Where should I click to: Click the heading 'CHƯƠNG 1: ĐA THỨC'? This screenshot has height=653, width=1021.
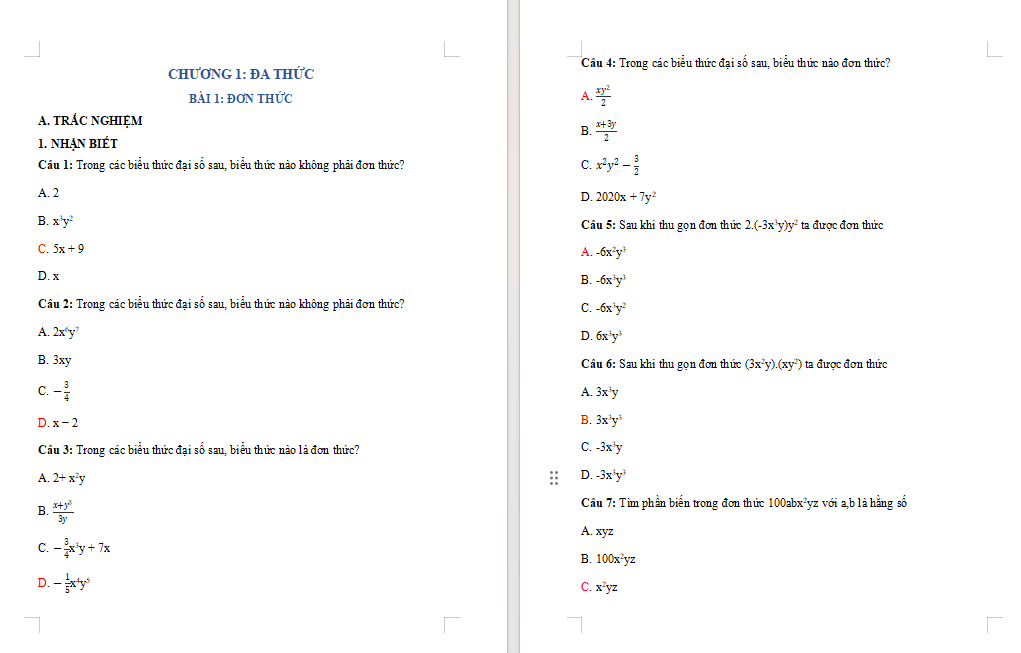[x=241, y=74]
